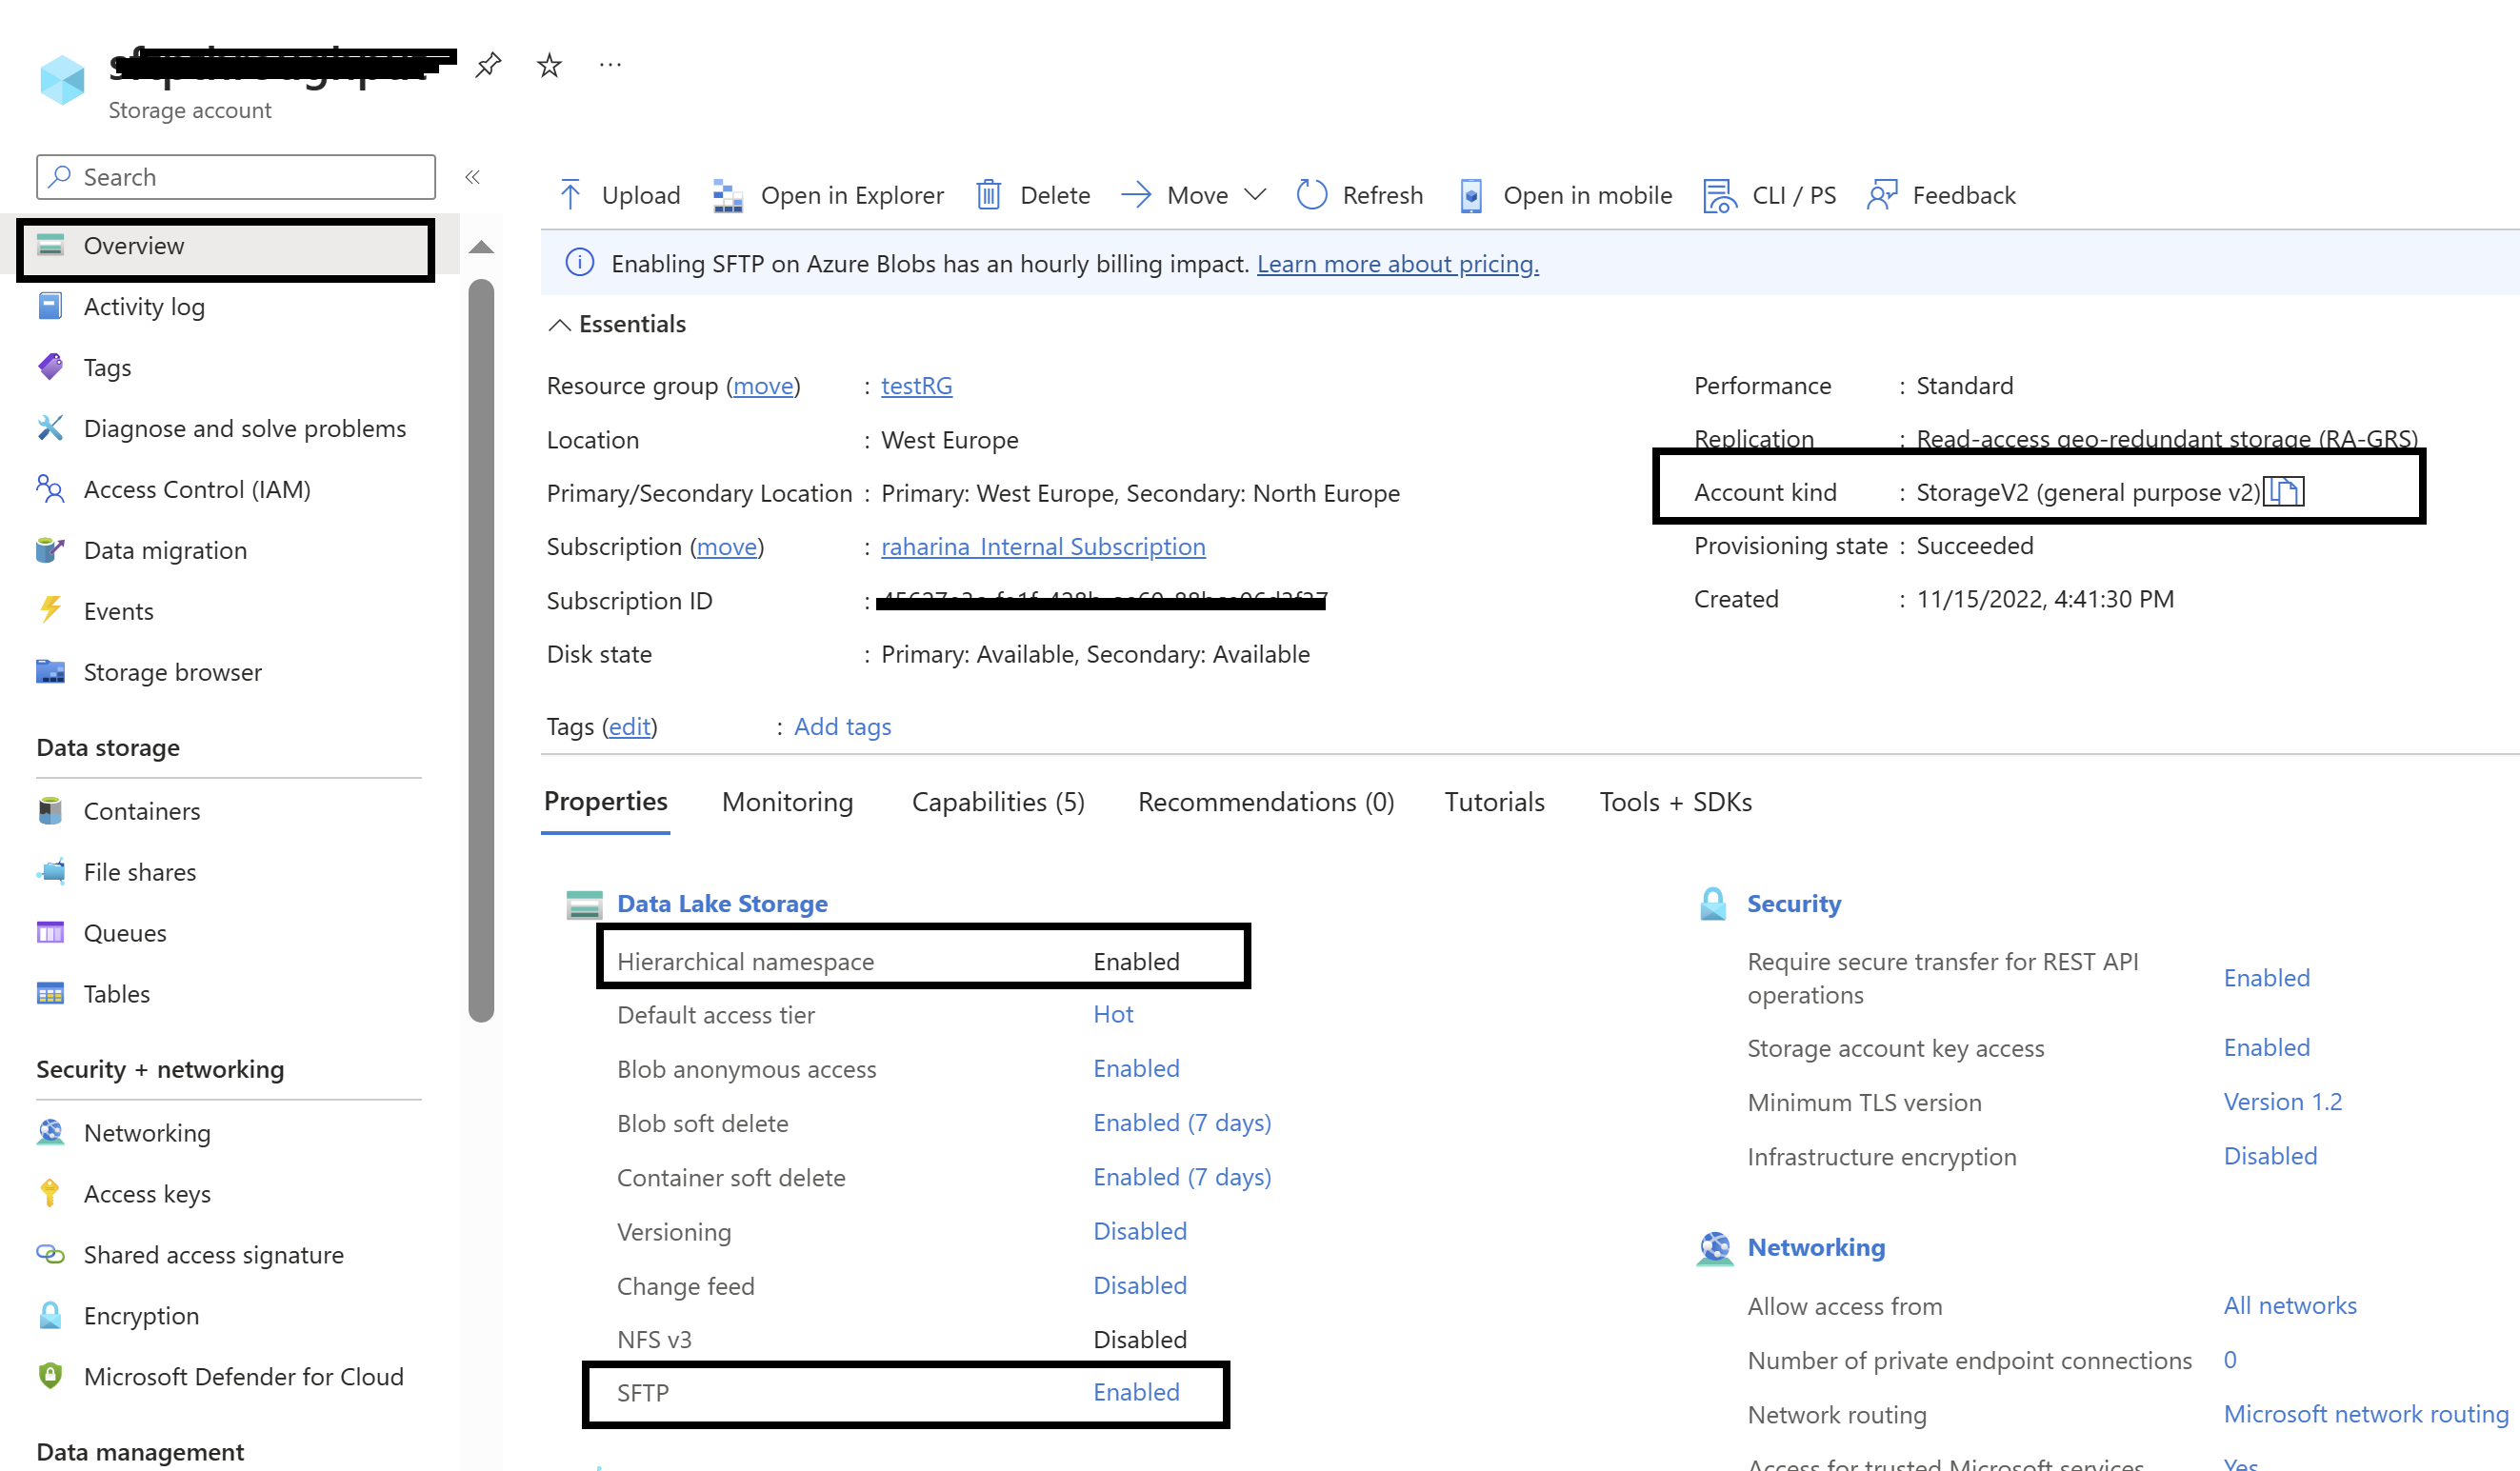Refresh the storage account overview
The image size is (2520, 1471).
coord(1359,195)
